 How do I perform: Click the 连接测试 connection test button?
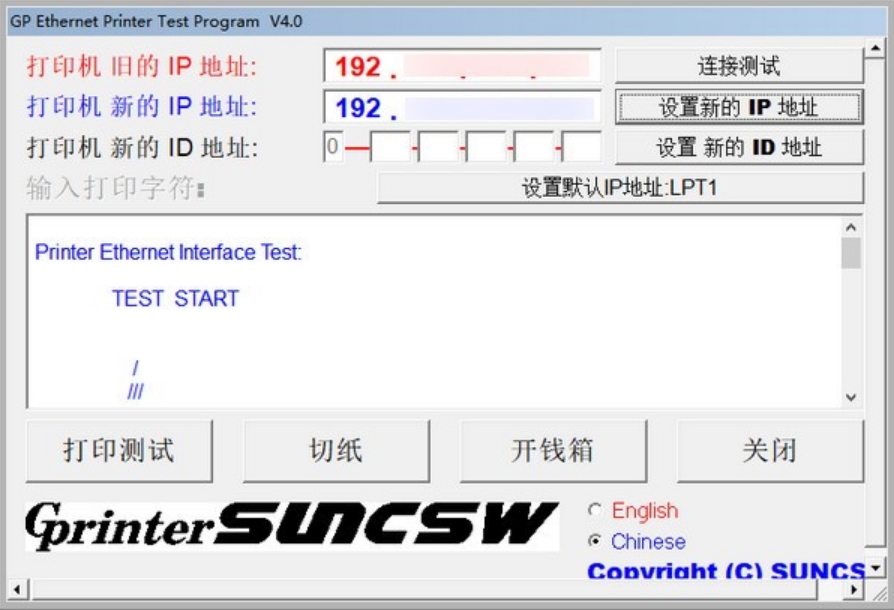click(738, 66)
